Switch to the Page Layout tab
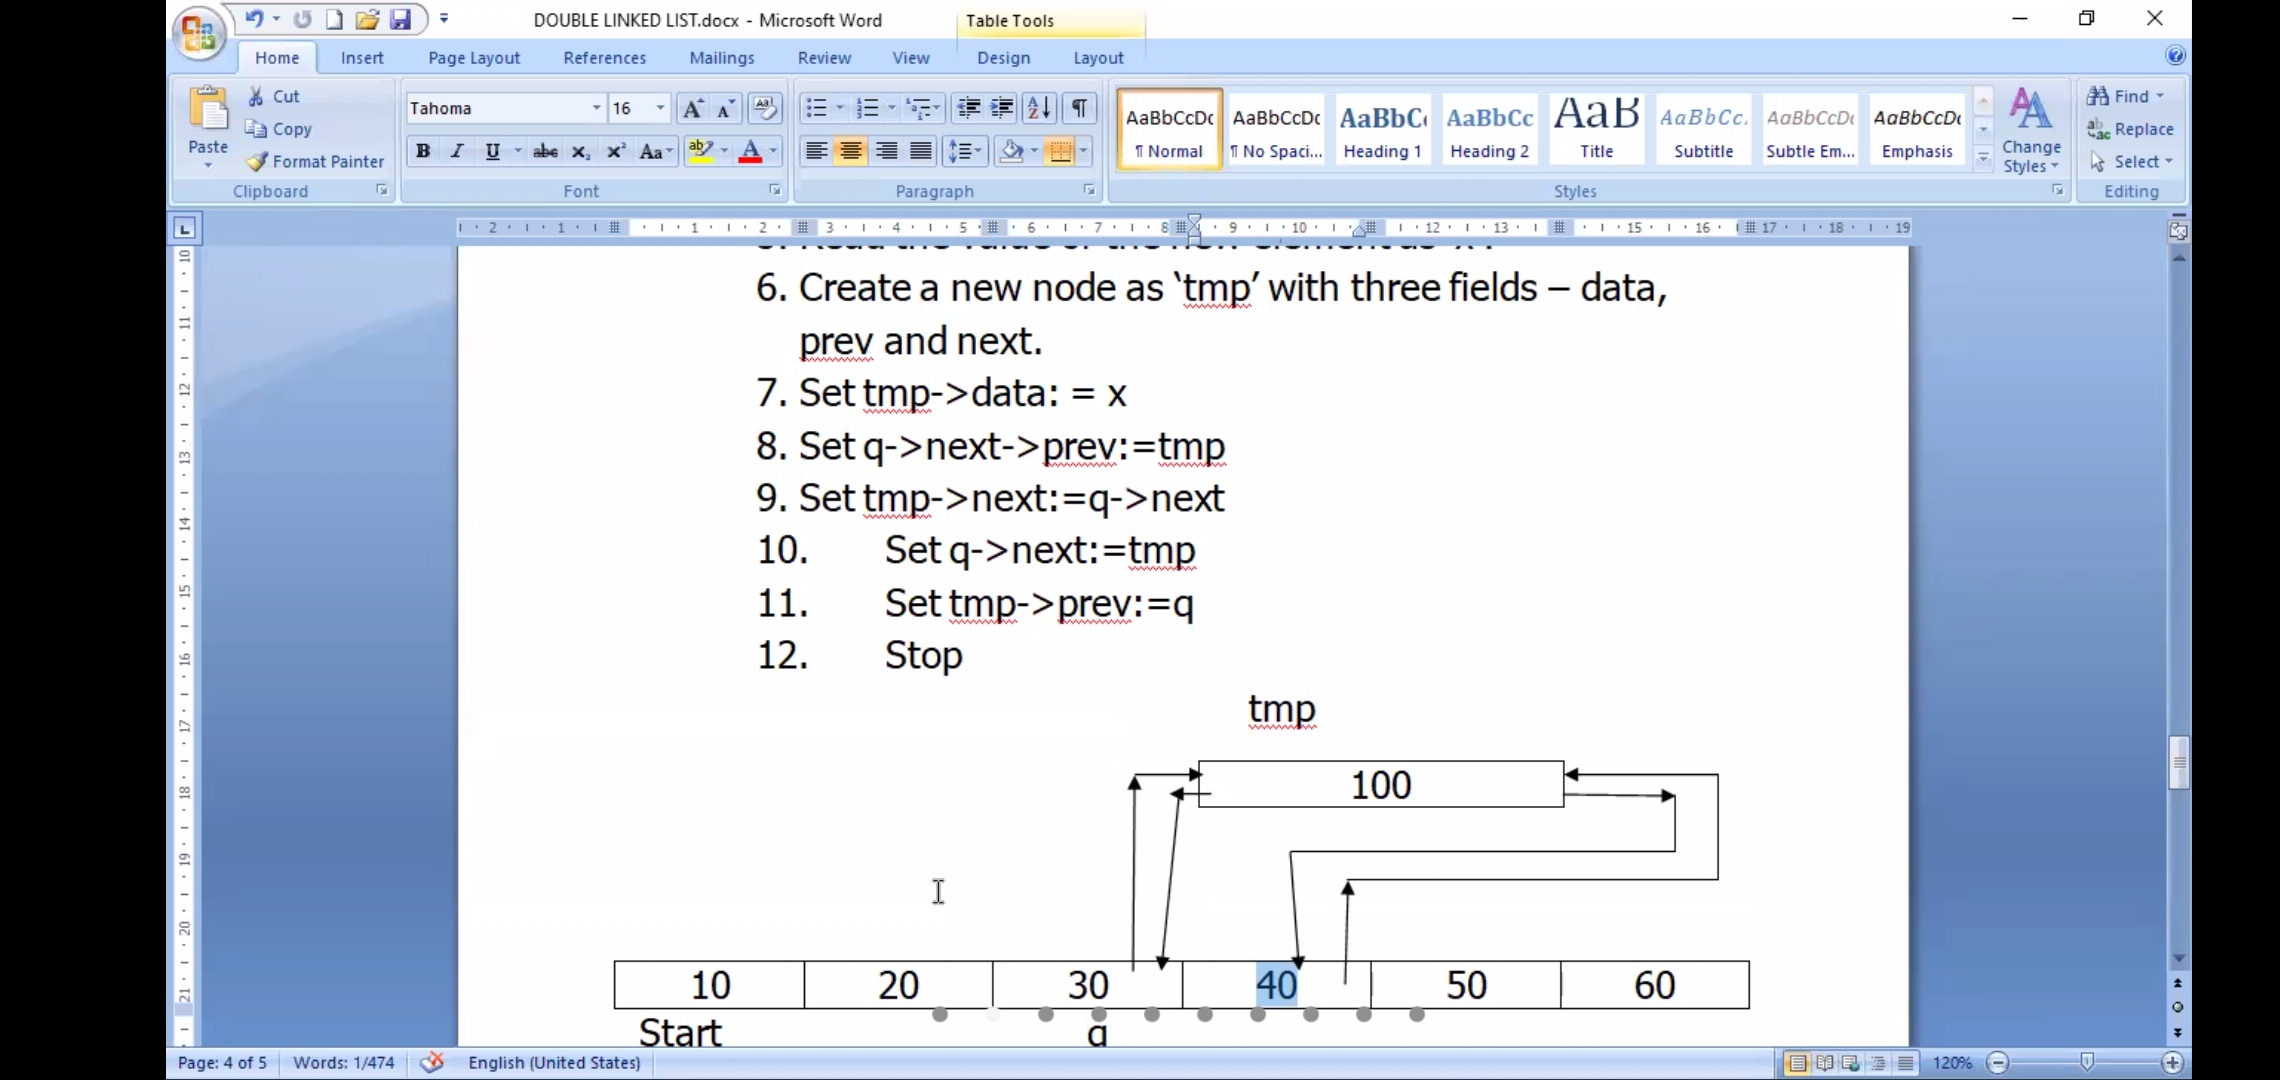 coord(474,58)
